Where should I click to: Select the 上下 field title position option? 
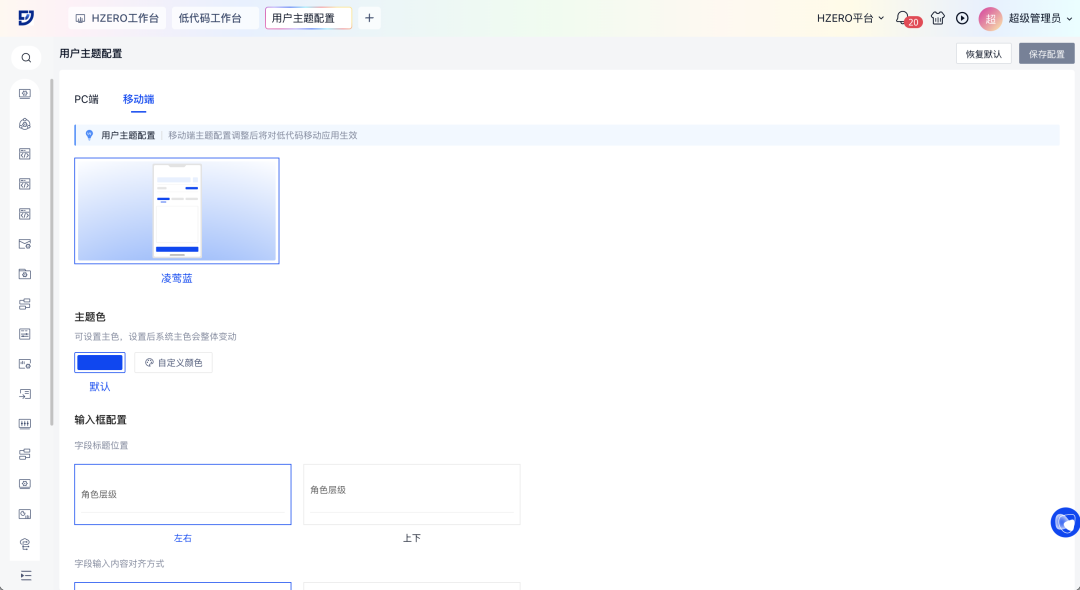[x=411, y=495]
